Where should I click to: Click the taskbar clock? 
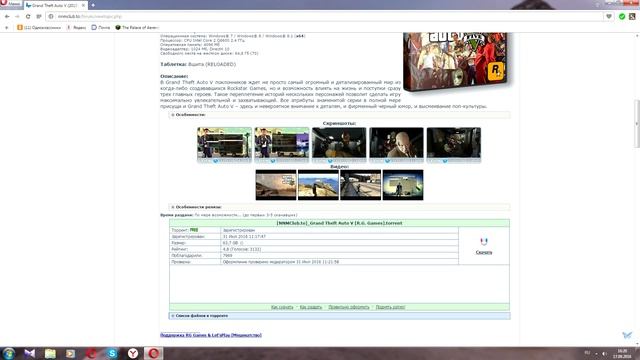coord(622,353)
